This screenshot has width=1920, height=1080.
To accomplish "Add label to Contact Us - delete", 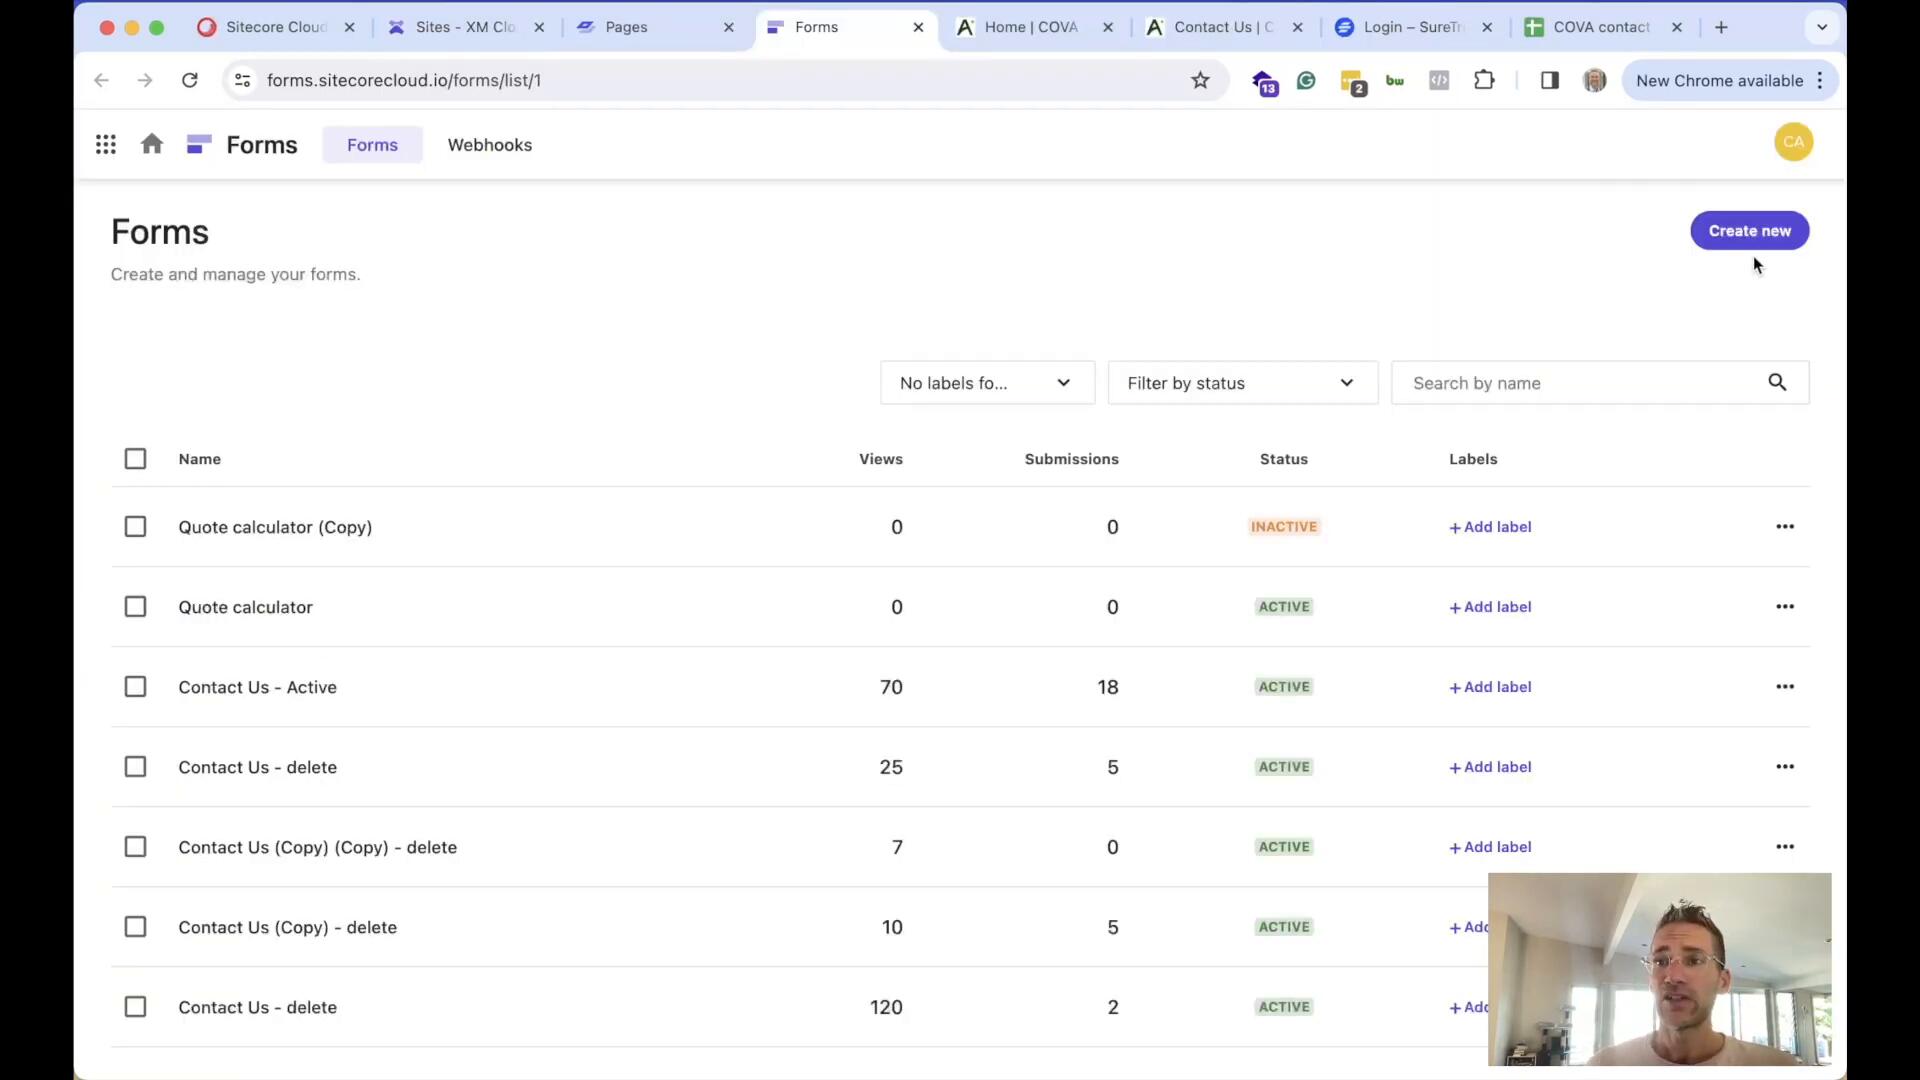I will click(1490, 767).
